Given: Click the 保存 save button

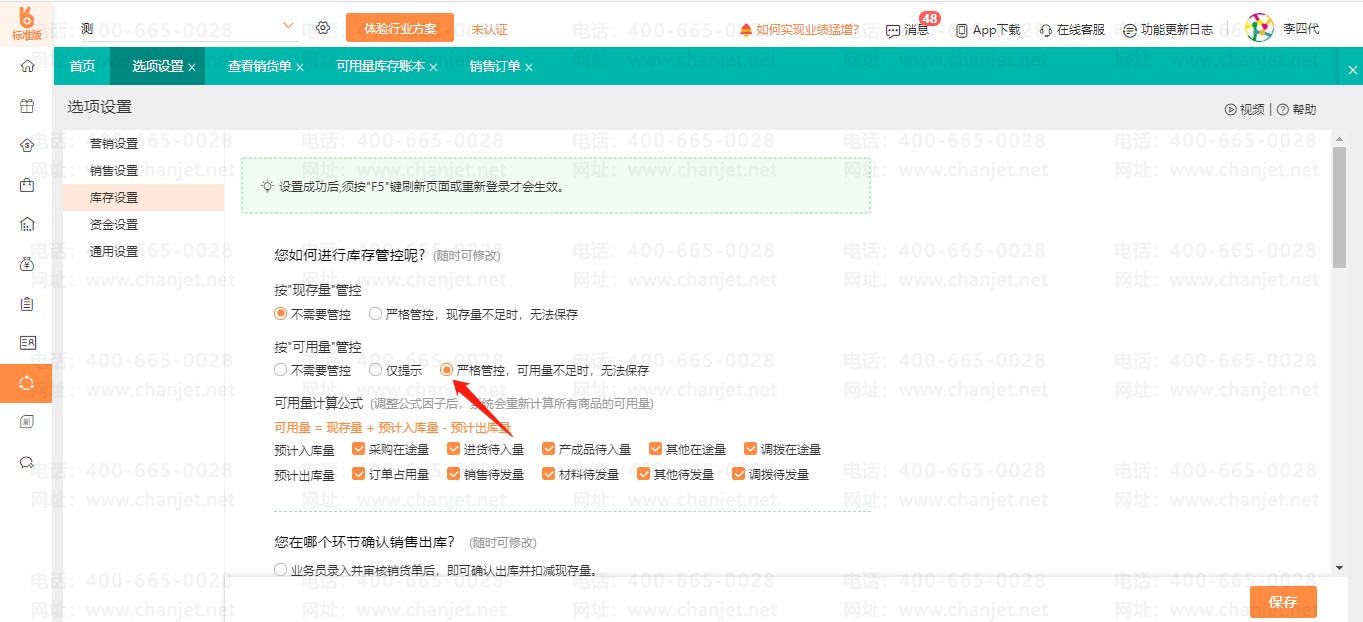Looking at the screenshot, I should 1283,602.
